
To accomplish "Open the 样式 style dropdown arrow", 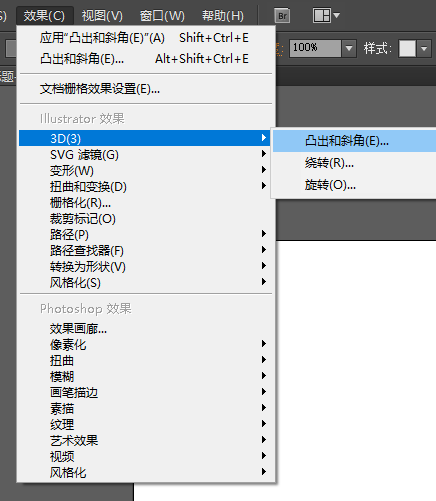I will [x=424, y=49].
